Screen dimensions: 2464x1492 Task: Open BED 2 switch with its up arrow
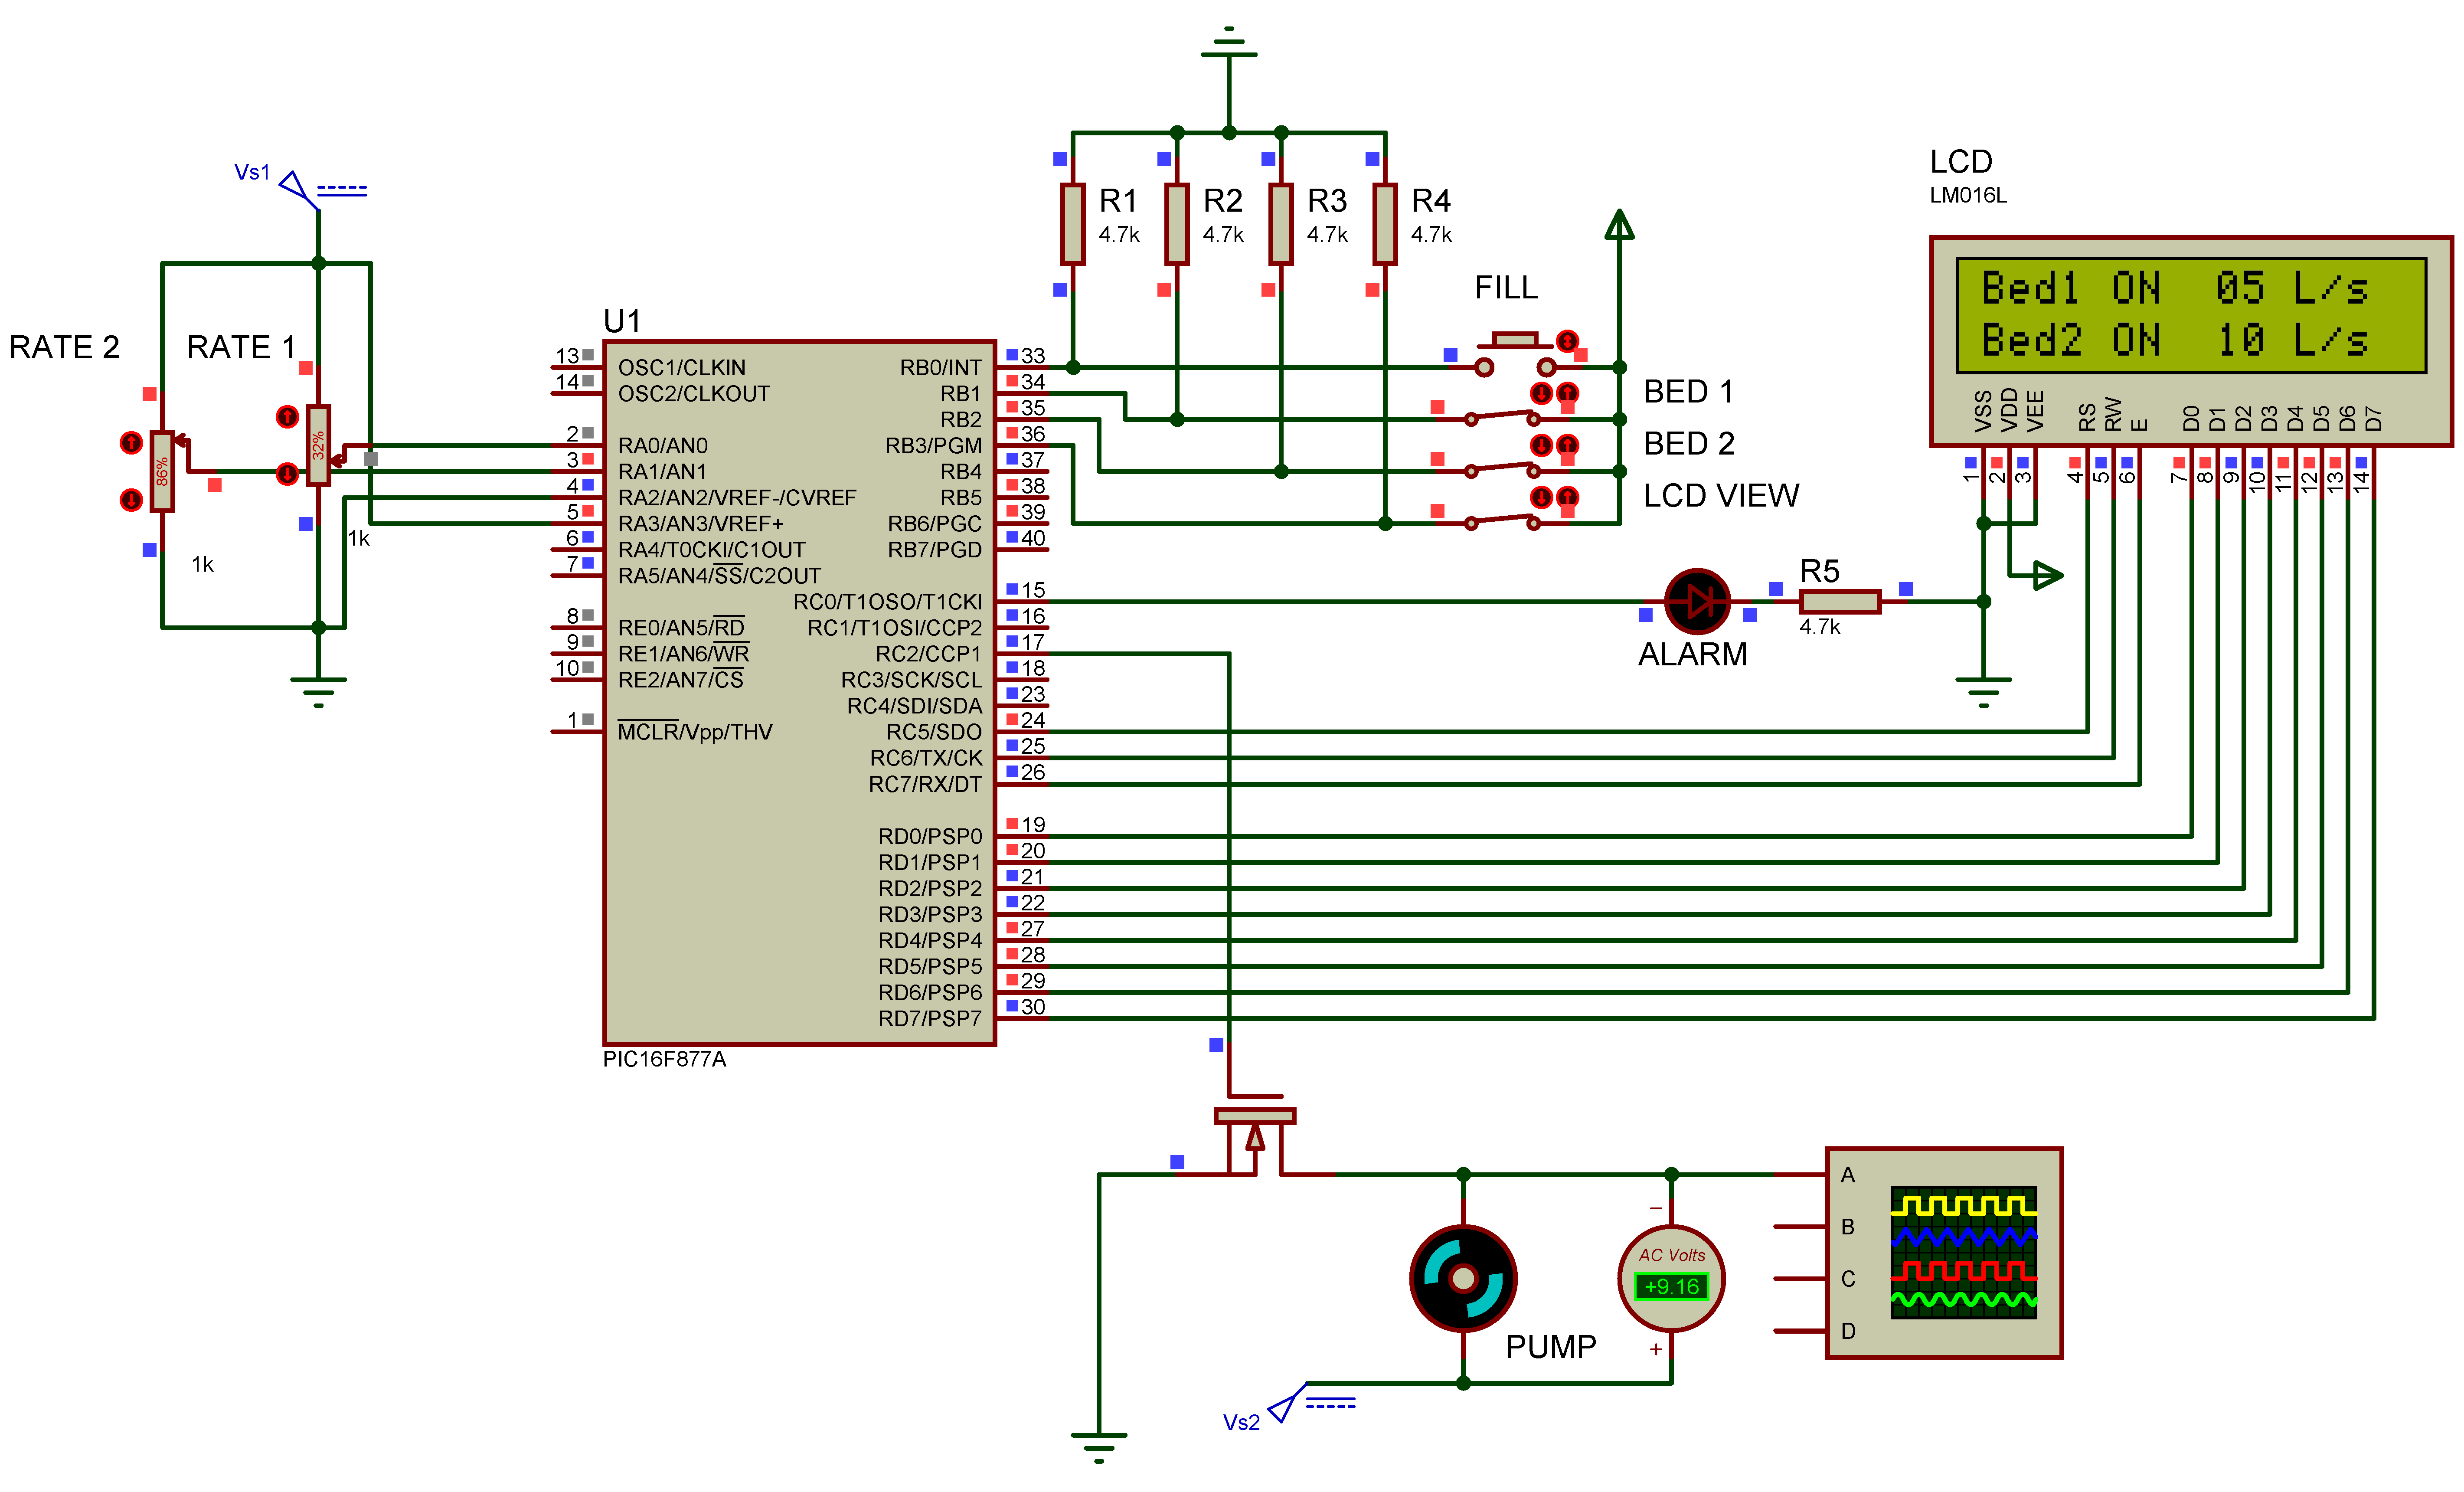click(x=1567, y=445)
